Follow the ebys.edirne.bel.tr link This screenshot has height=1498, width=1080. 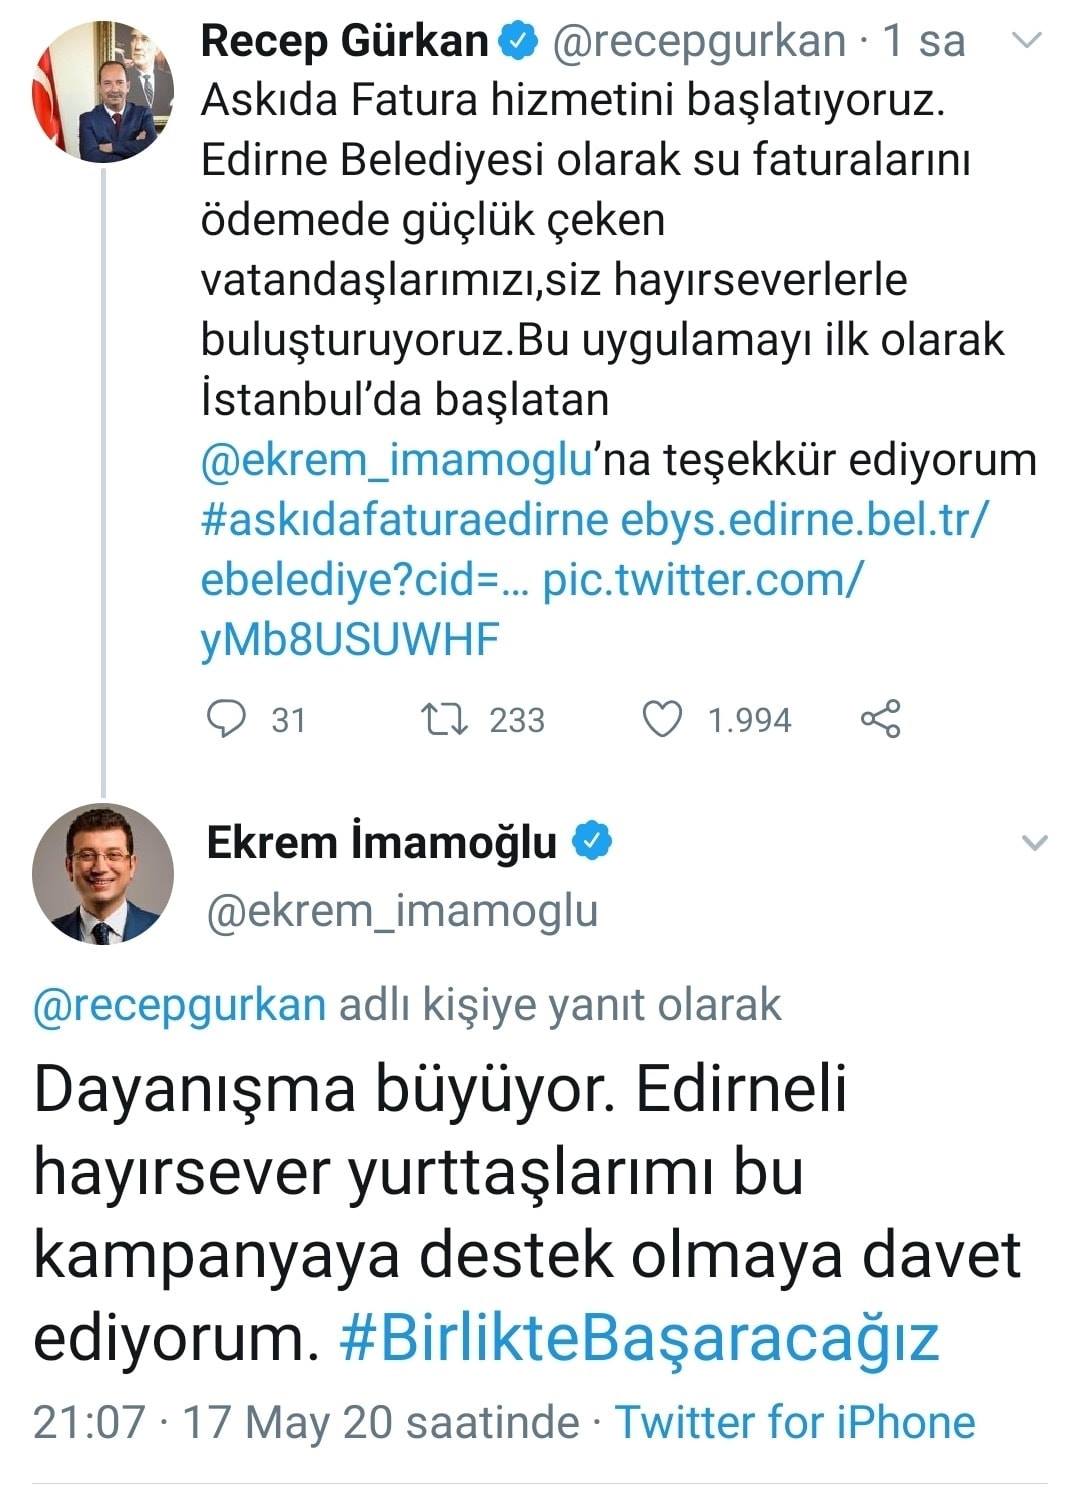[805, 520]
